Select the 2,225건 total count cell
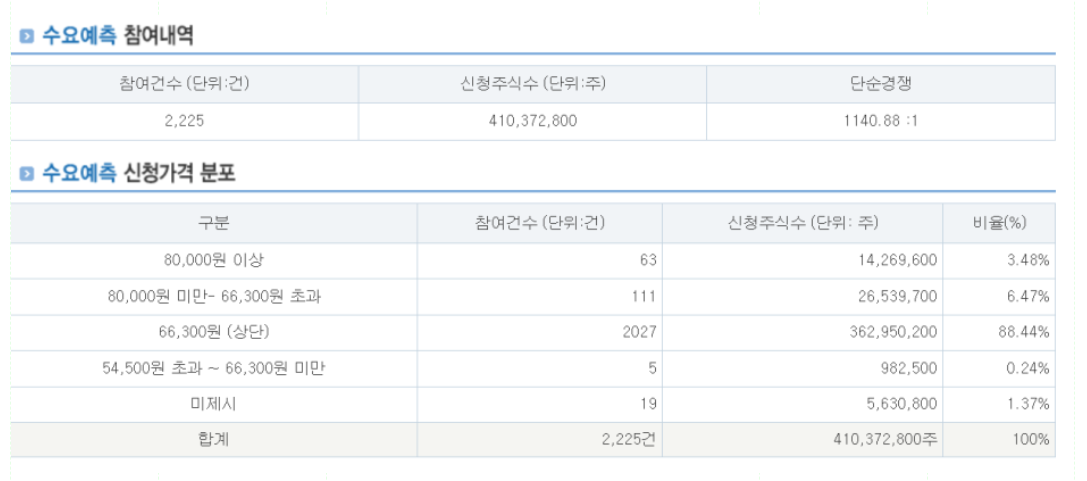 (539, 439)
